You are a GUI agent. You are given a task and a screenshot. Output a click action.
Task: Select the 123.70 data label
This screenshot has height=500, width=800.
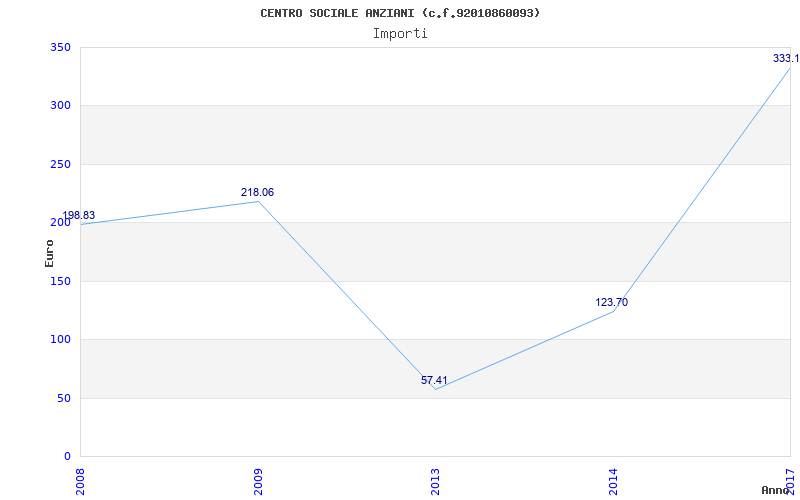pos(611,302)
